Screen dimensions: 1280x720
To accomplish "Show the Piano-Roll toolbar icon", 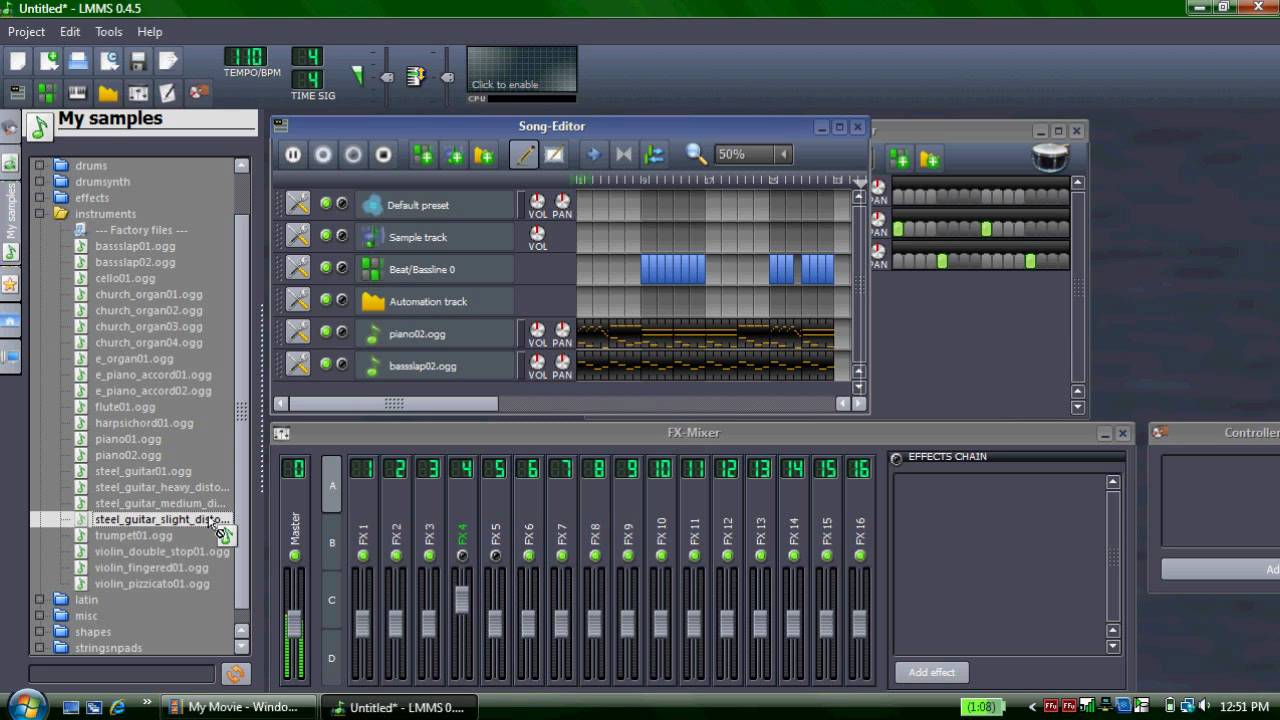I will 78,93.
